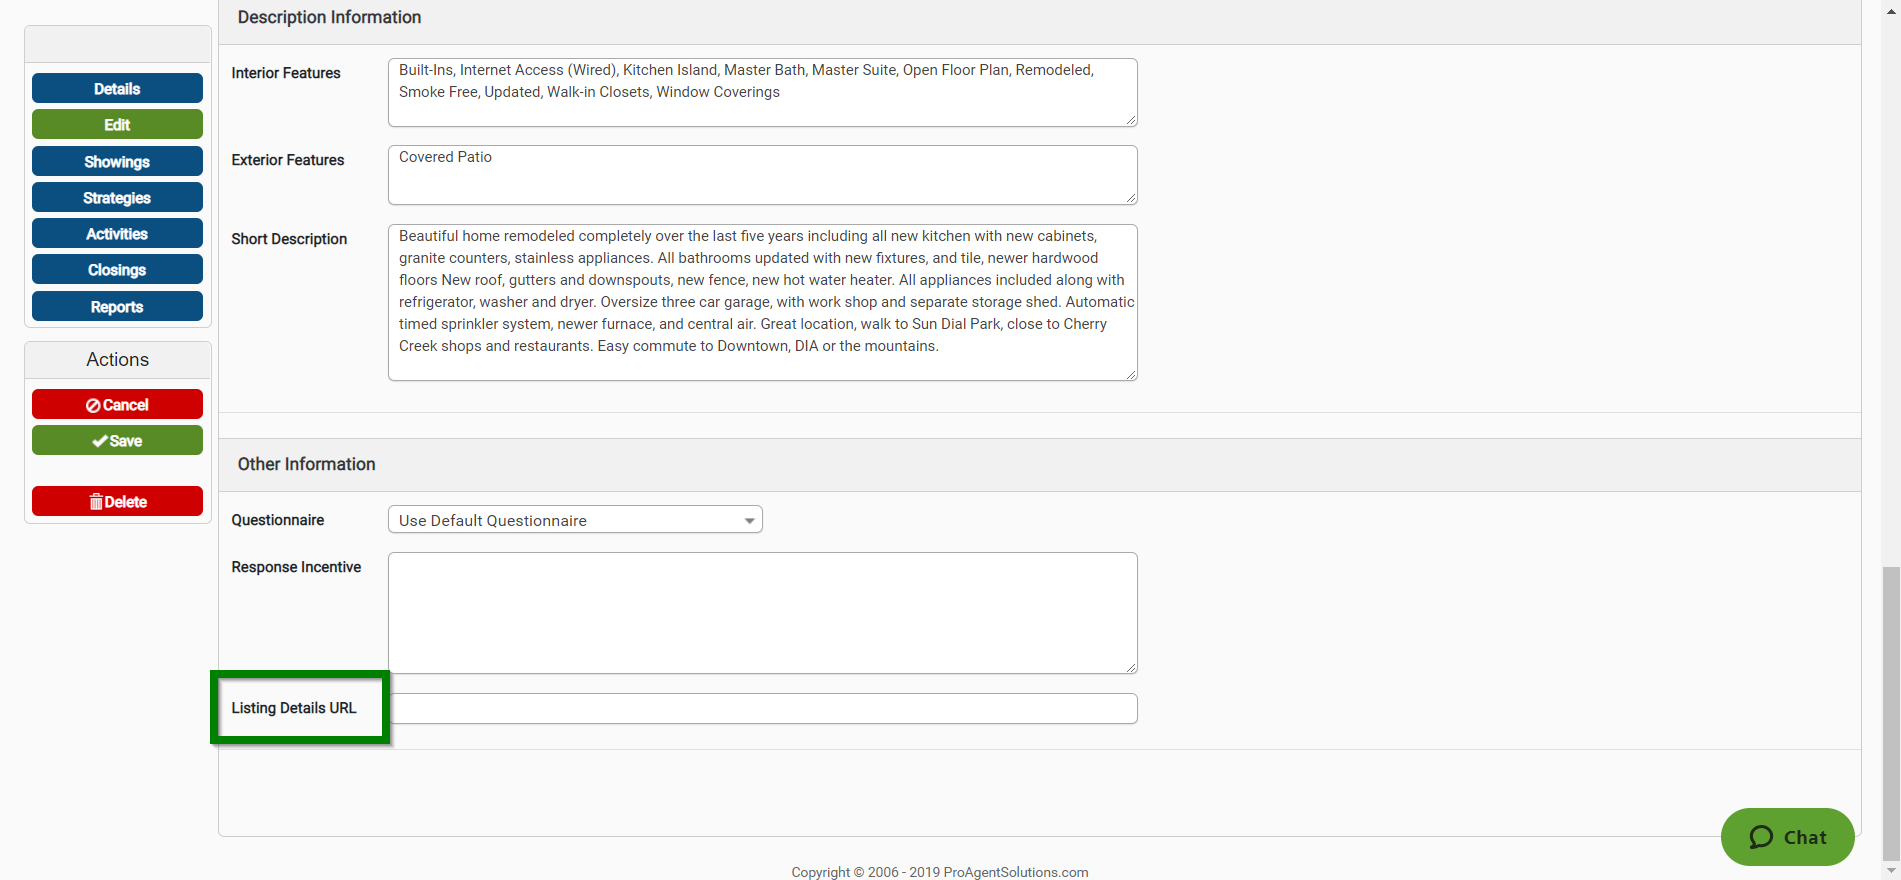Click into the Interior Features text area
The height and width of the screenshot is (880, 1901).
click(x=762, y=92)
